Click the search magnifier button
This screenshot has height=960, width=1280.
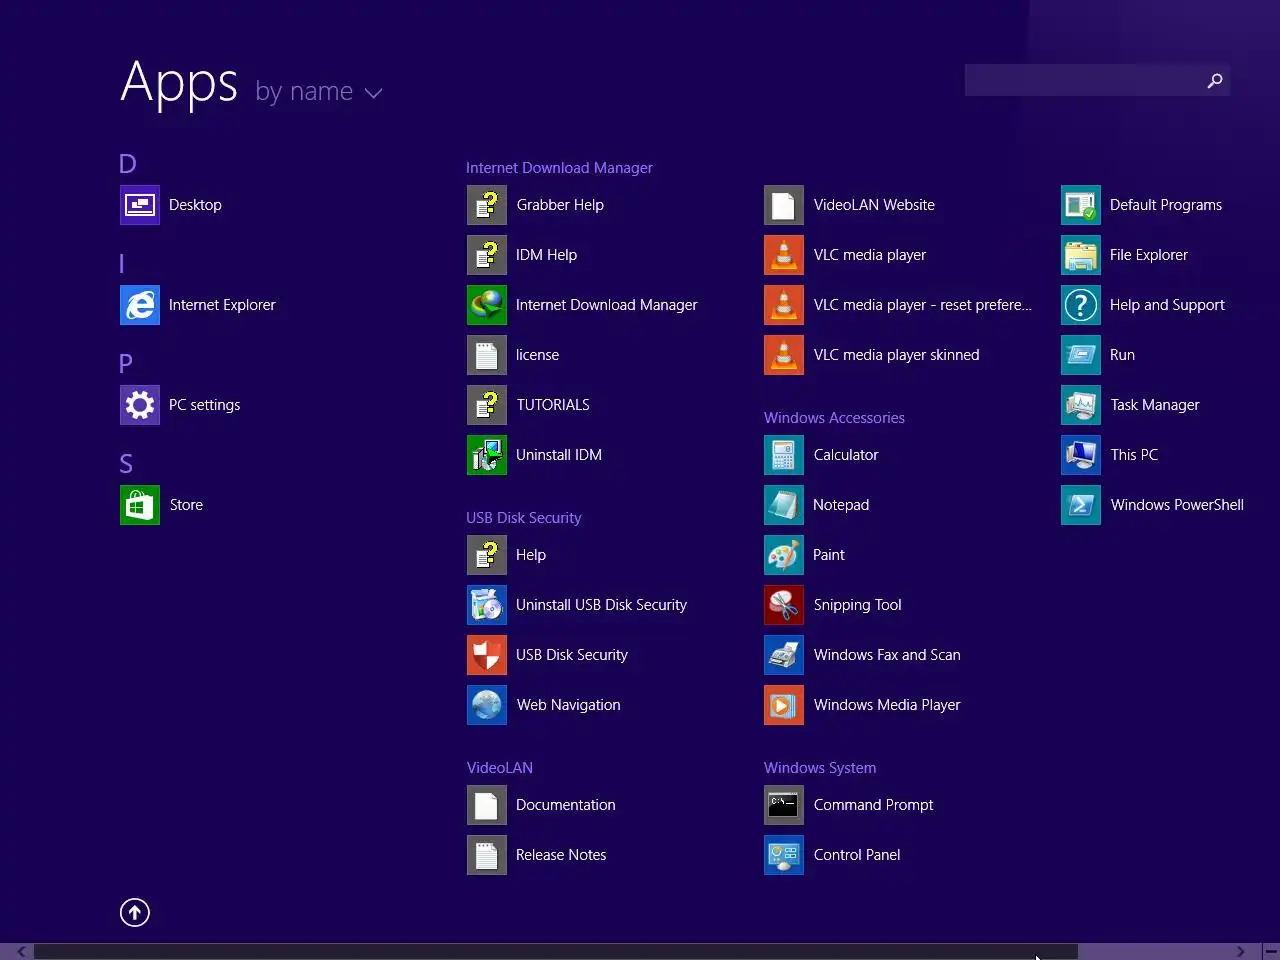1215,80
